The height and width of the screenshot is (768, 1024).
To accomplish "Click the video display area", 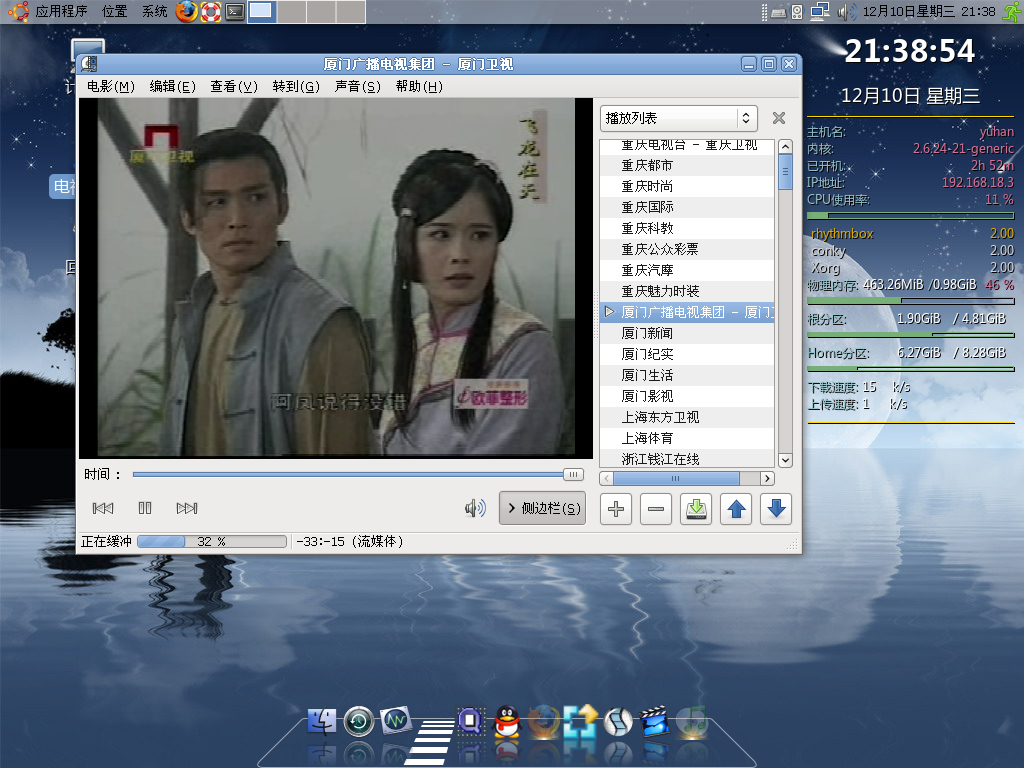I will coord(336,278).
